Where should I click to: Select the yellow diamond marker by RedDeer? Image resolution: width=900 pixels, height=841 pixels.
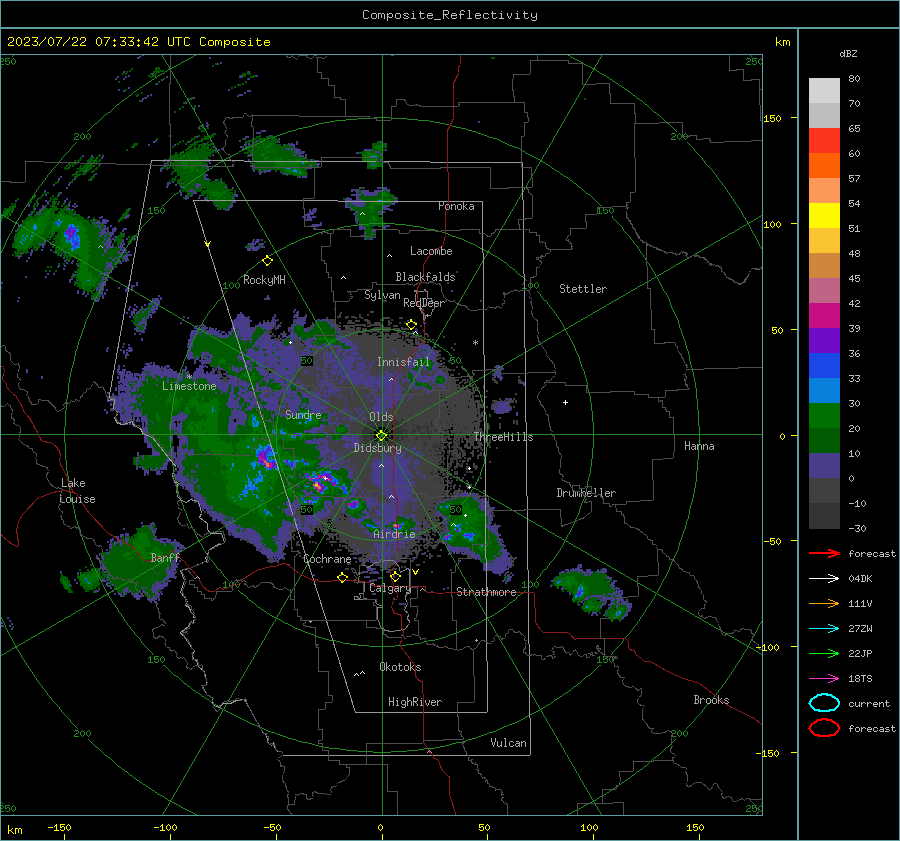click(x=411, y=325)
